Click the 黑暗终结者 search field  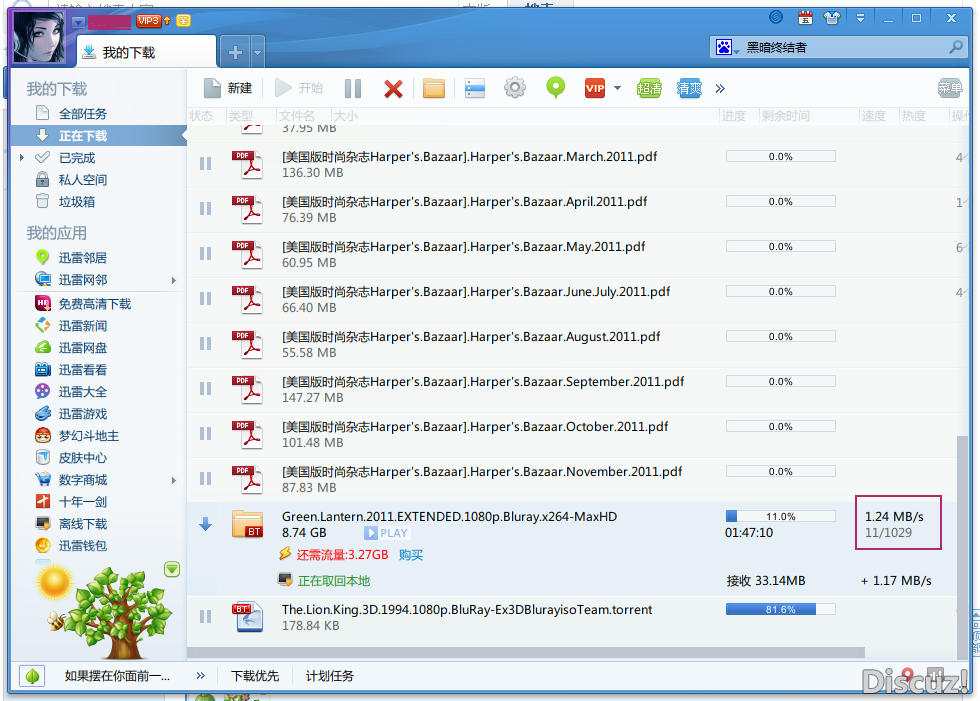tap(838, 47)
